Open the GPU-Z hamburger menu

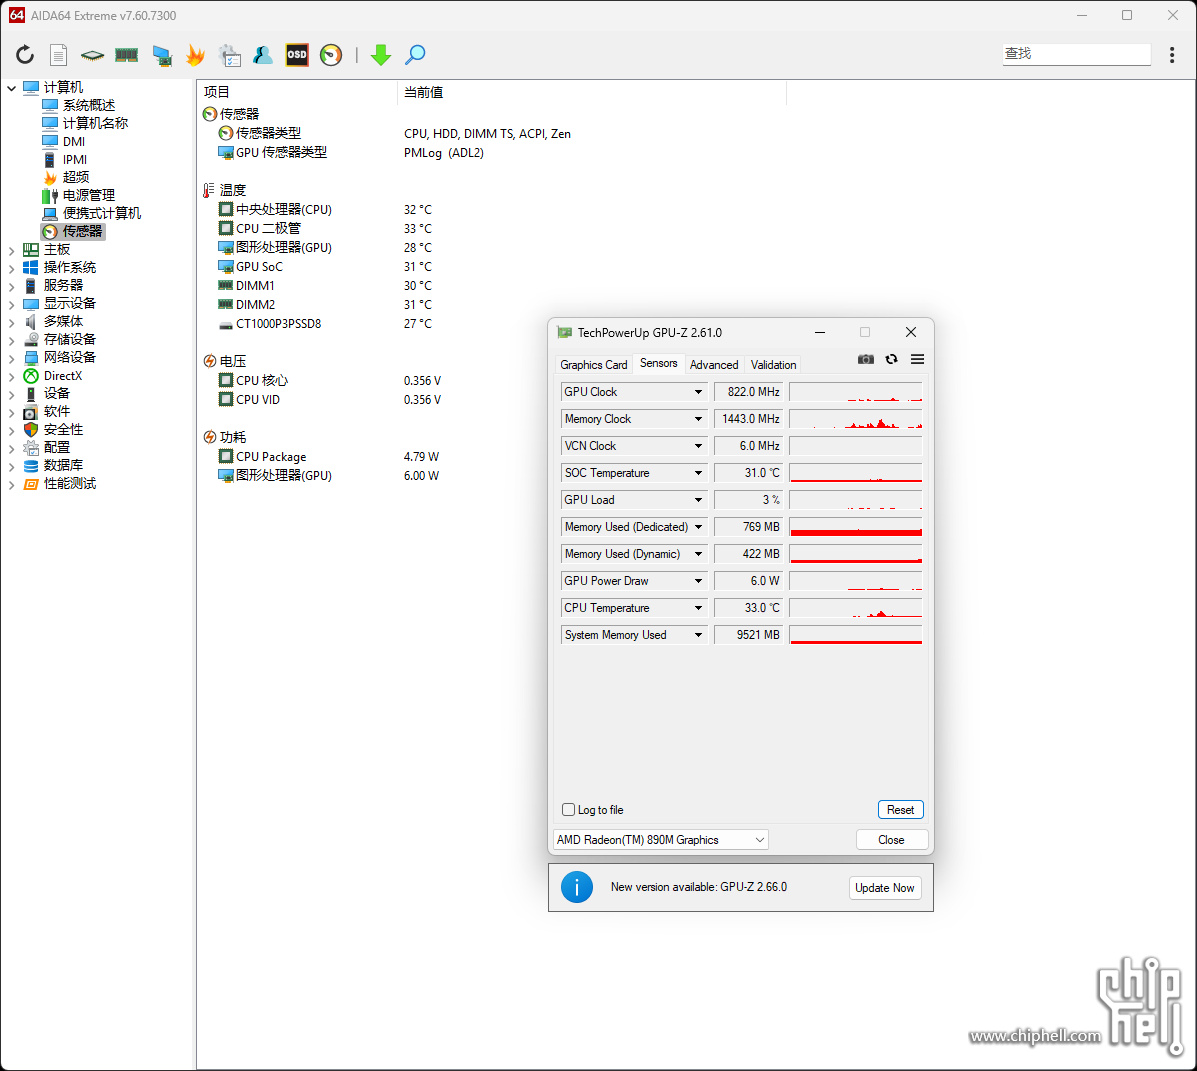(x=918, y=360)
